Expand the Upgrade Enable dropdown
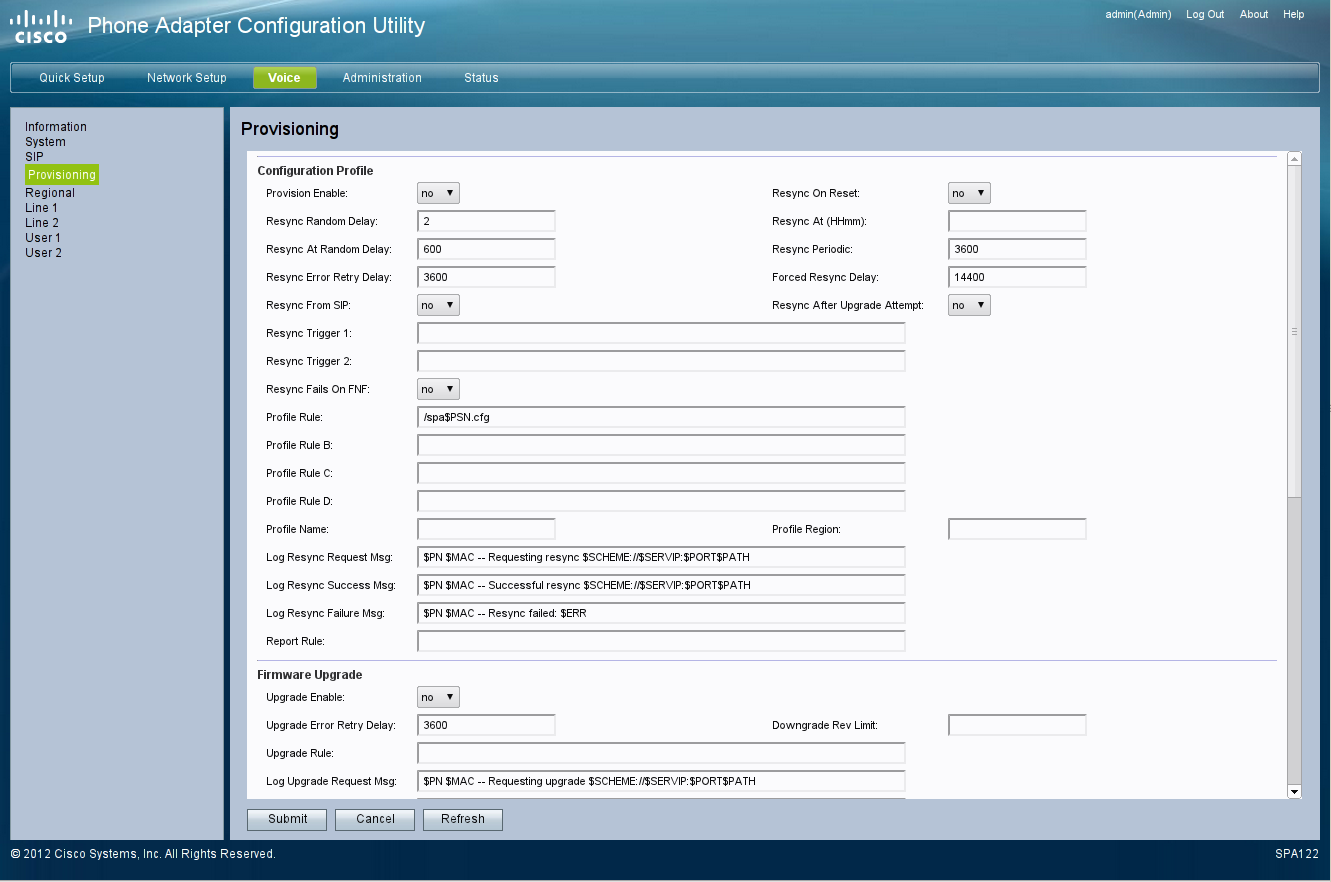This screenshot has width=1331, height=882. pos(438,697)
